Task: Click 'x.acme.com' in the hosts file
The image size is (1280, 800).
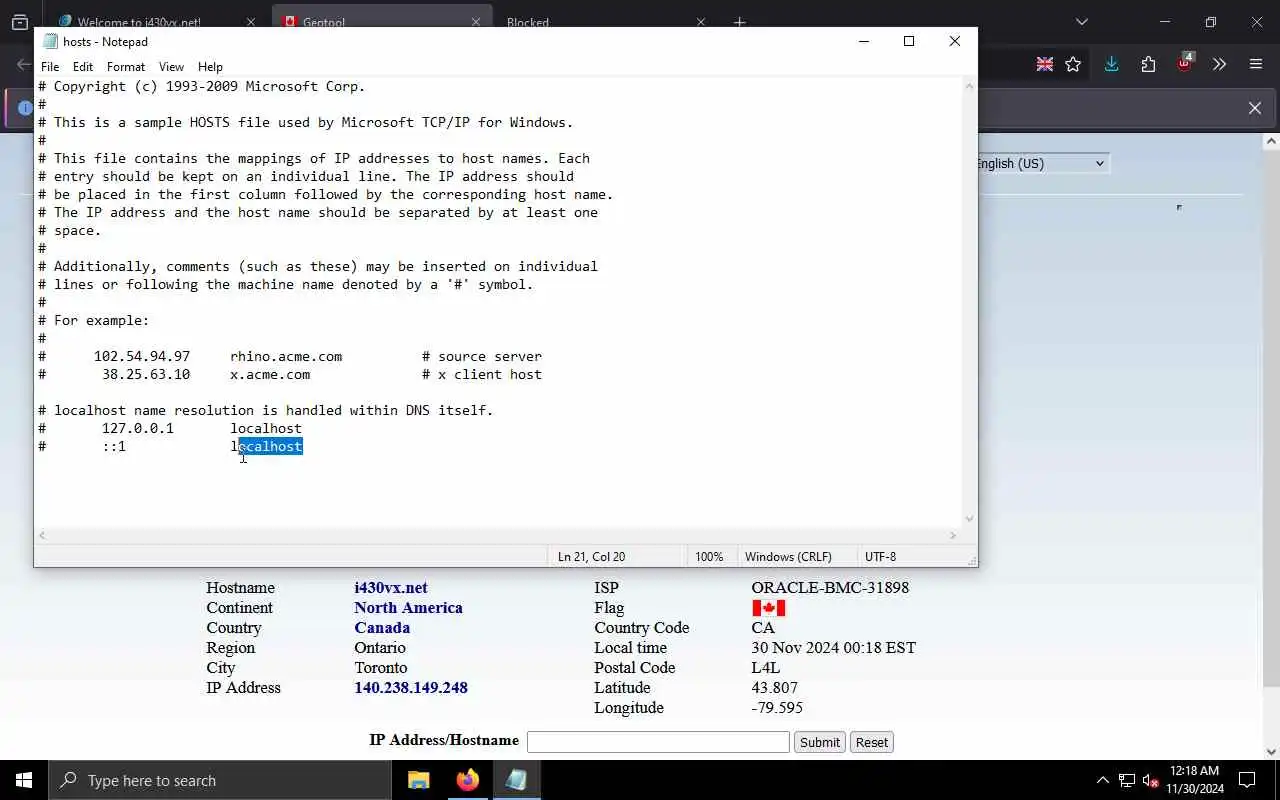Action: tap(270, 374)
